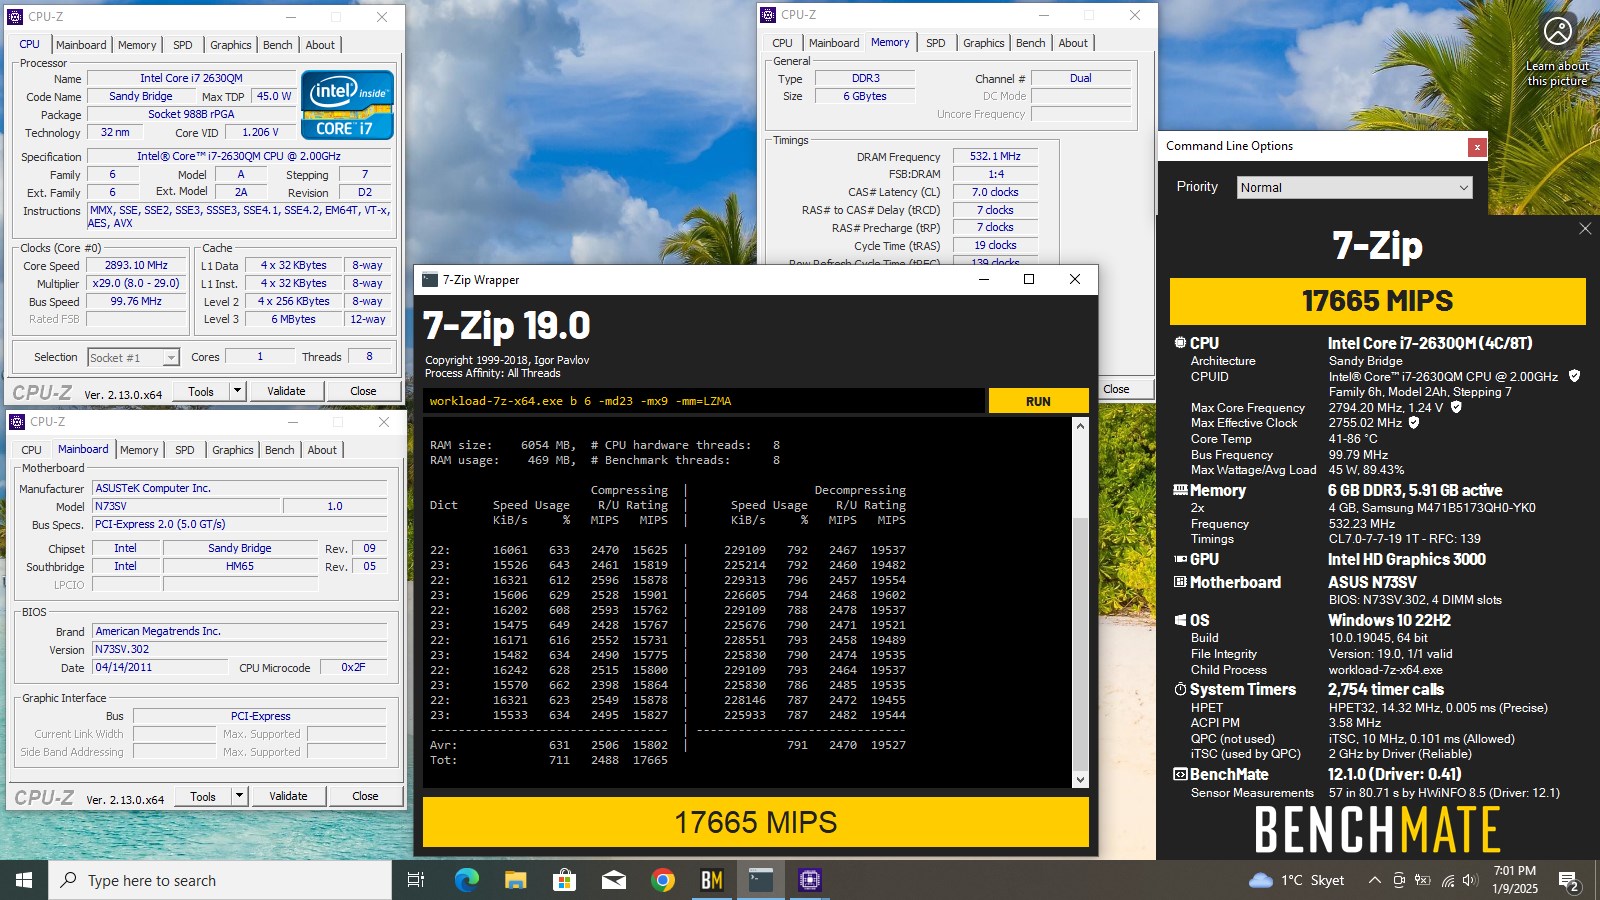Open the Bench tab in the bottom-left CPU-Z window
The image size is (1600, 900).
279,450
